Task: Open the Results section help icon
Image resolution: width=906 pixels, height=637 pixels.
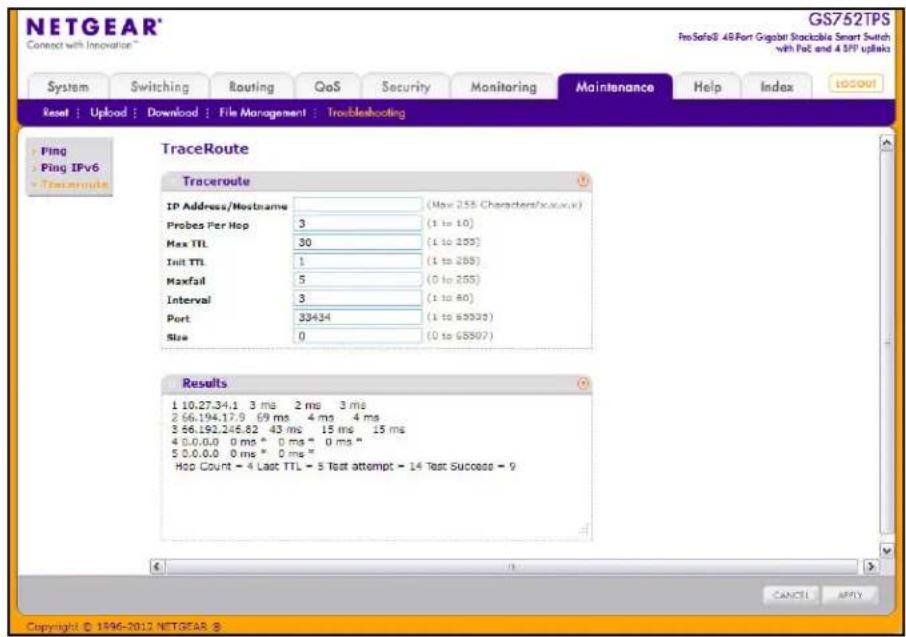Action: coord(582,383)
